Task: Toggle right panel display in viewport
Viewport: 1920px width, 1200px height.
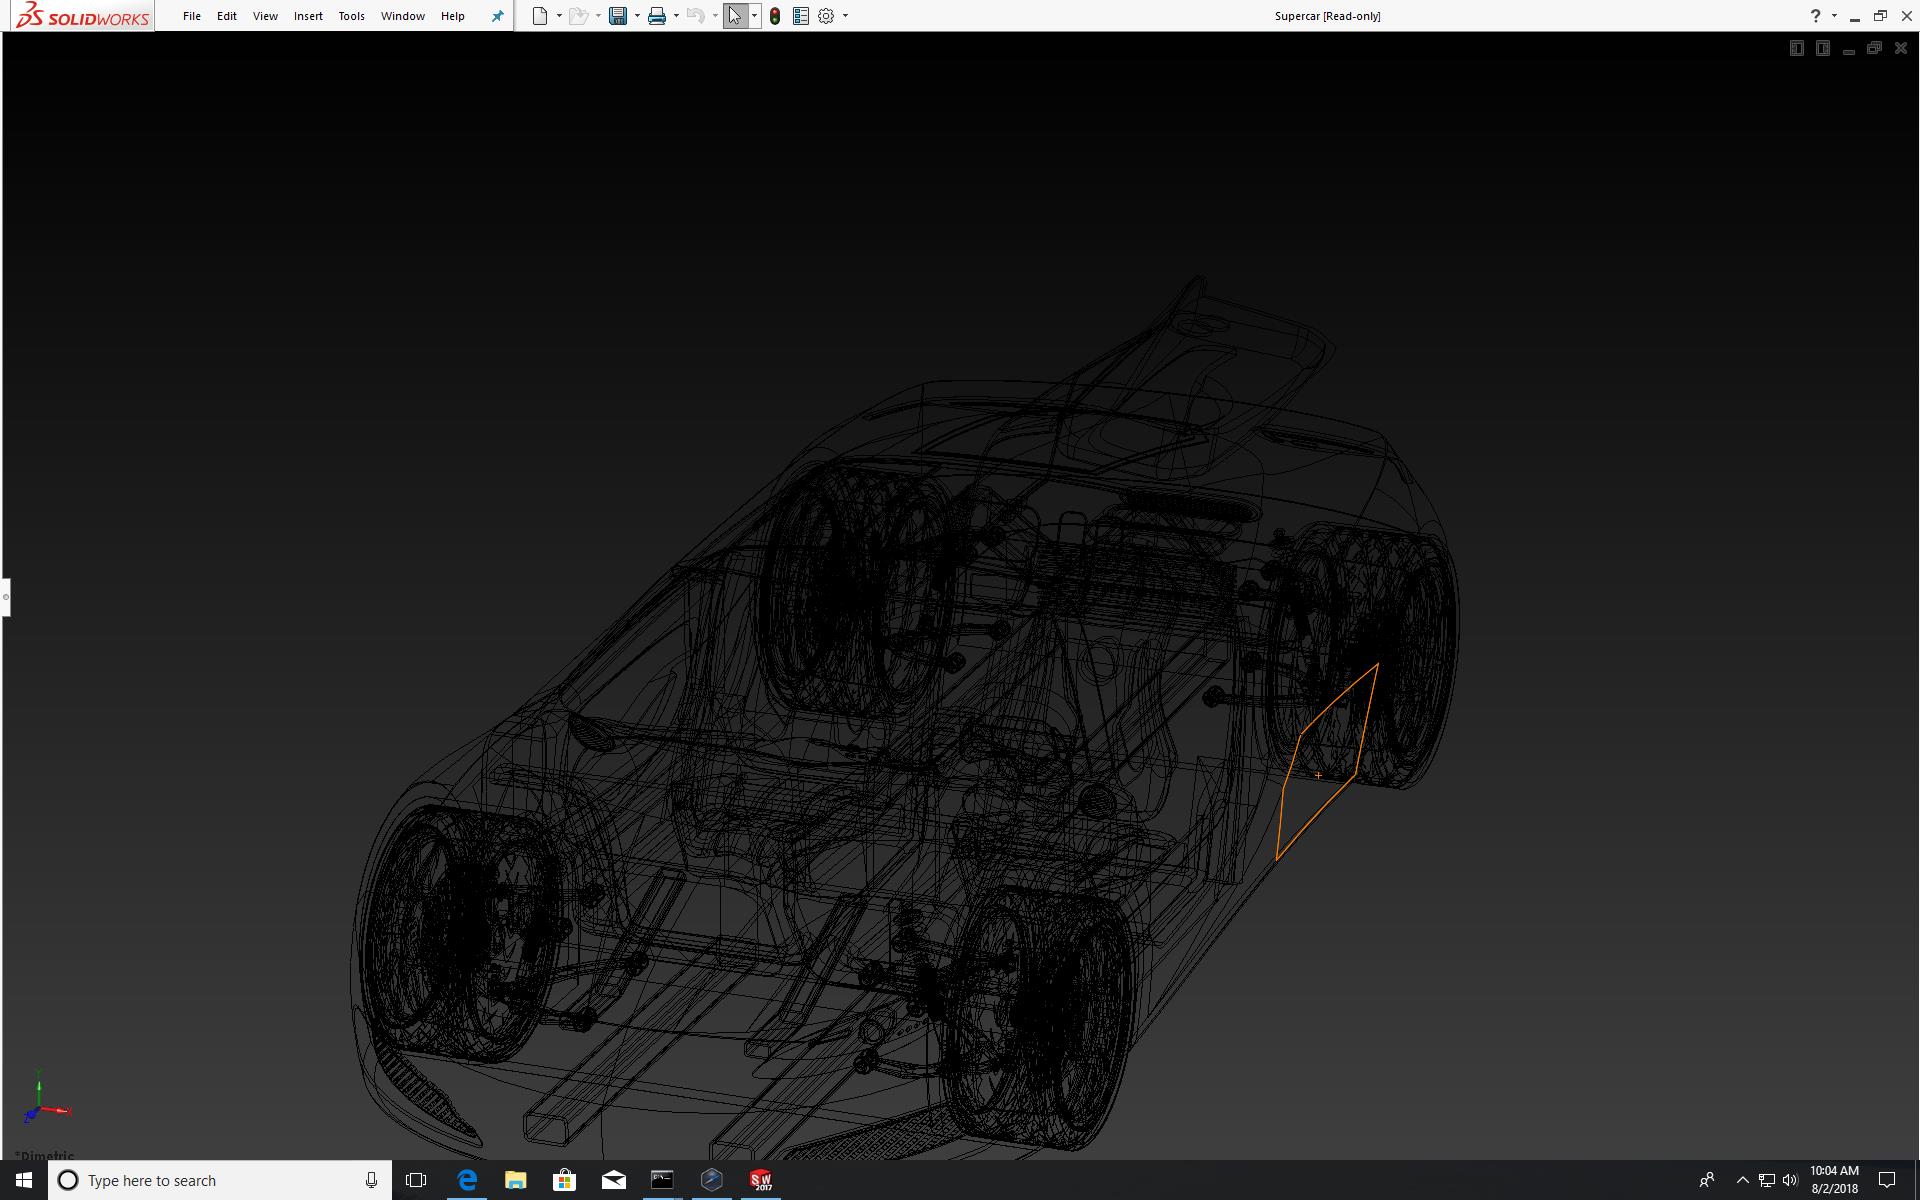Action: click(x=1822, y=48)
